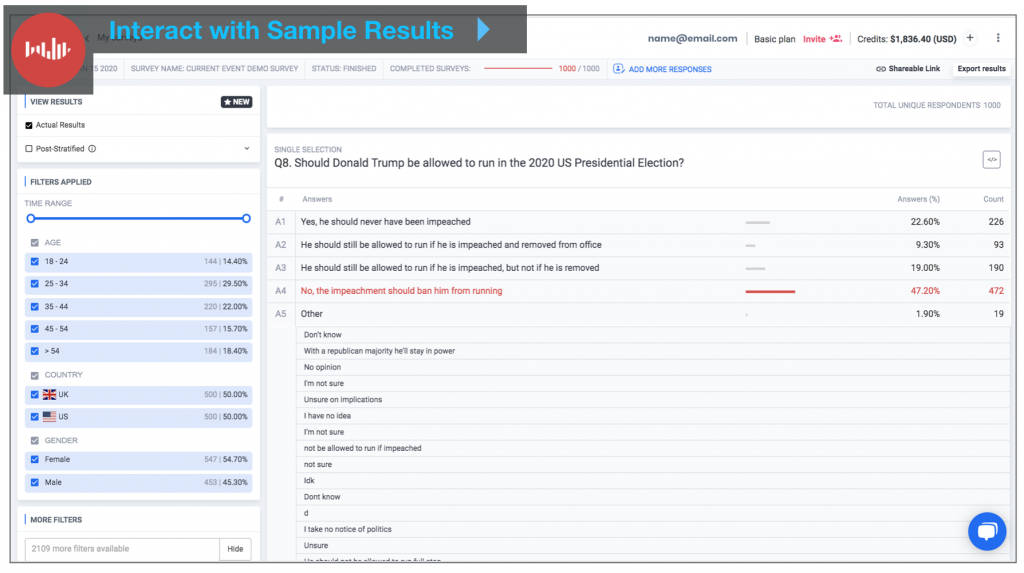Viewport: 1024px width, 573px height.
Task: Click the Add More Responses person icon
Action: click(618, 69)
